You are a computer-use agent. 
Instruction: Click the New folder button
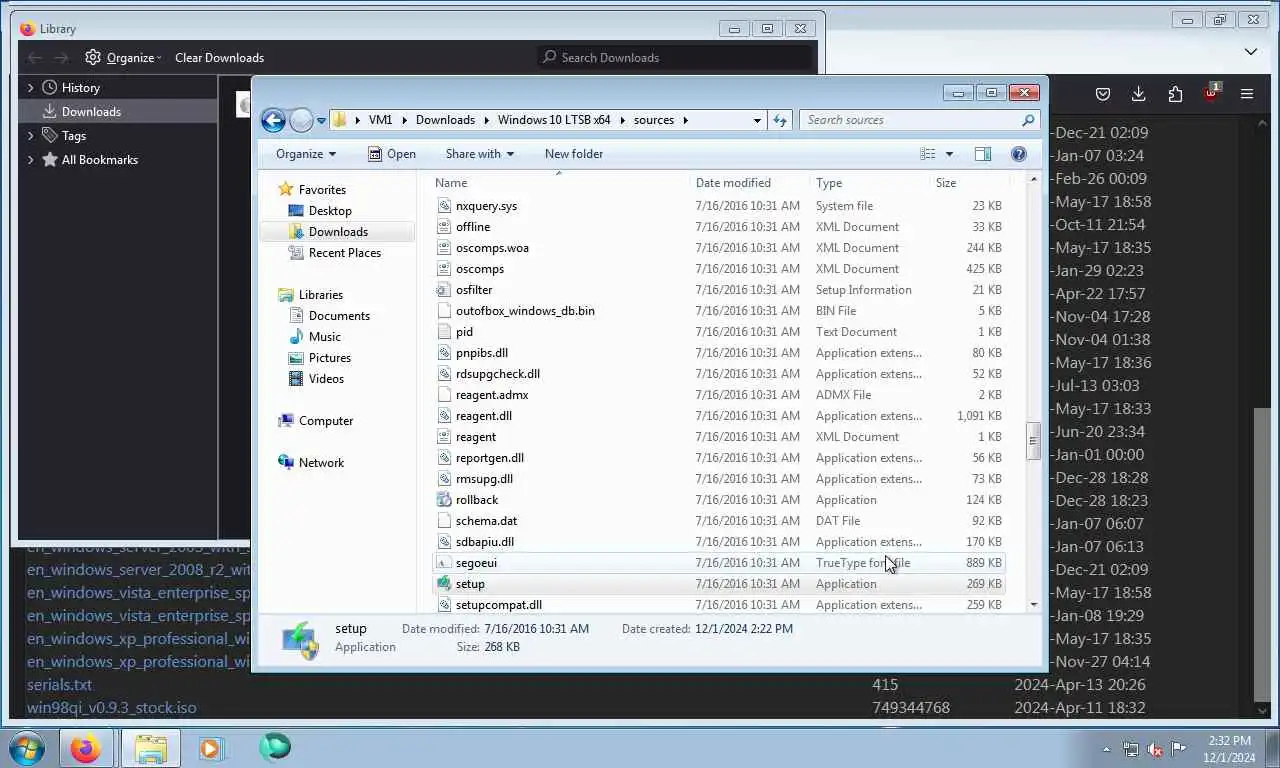[574, 154]
